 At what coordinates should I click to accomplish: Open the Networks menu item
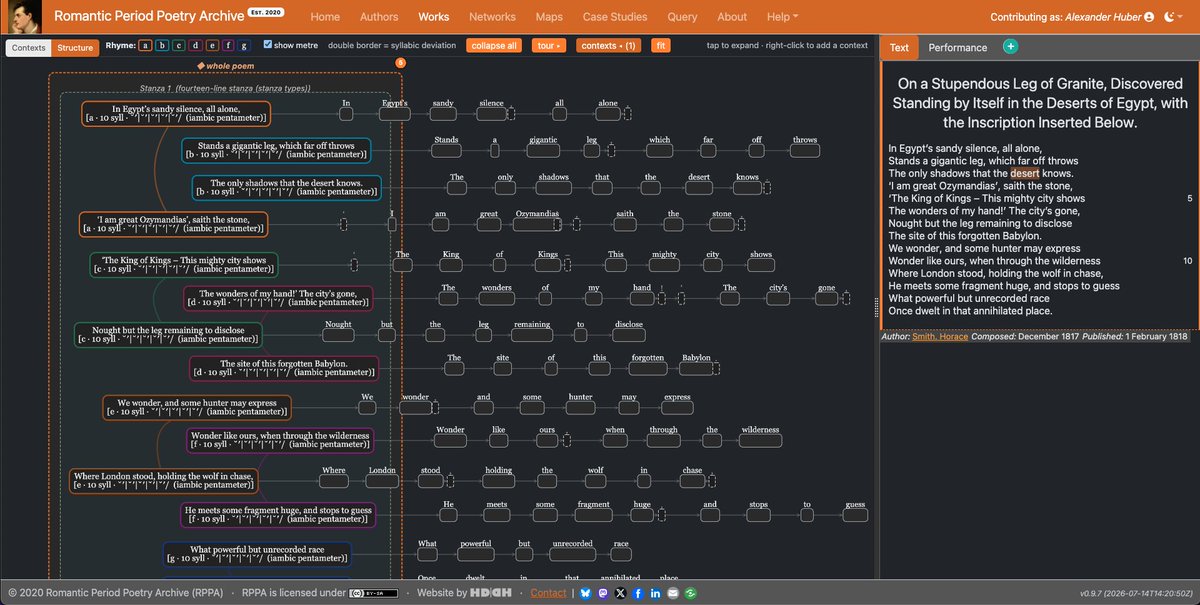coord(492,17)
